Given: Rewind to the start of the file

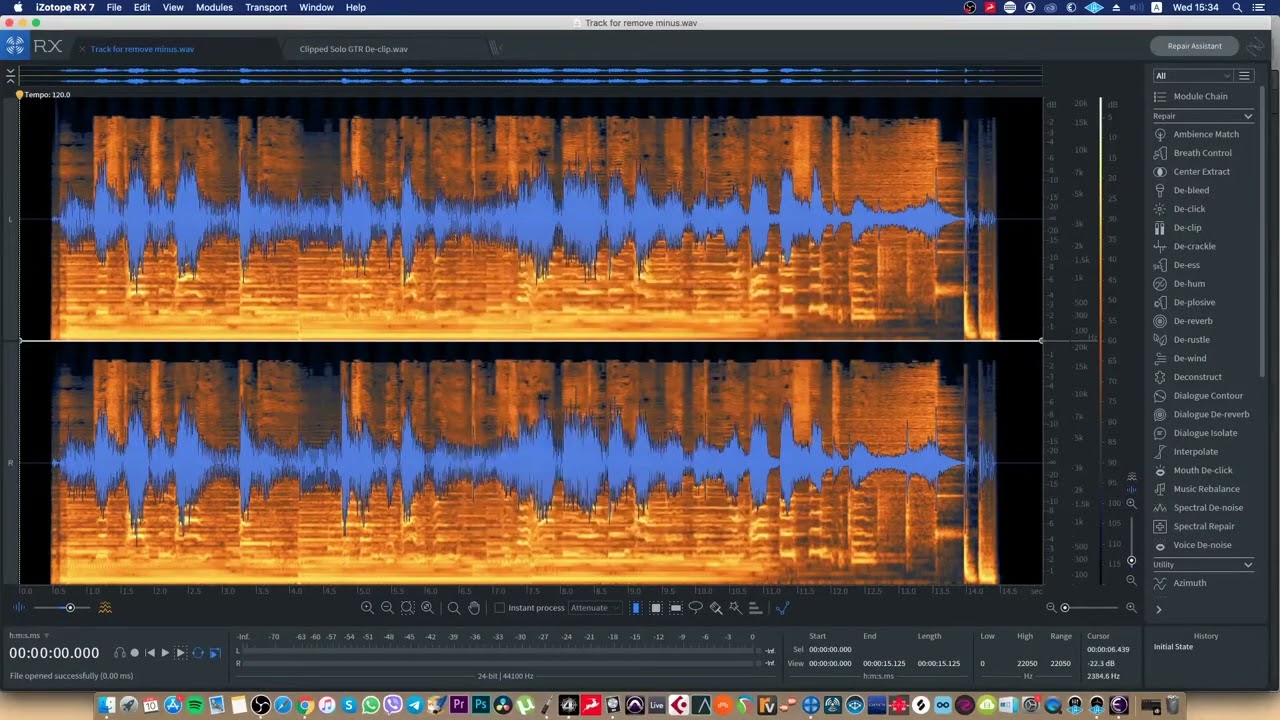Looking at the screenshot, I should pyautogui.click(x=150, y=653).
